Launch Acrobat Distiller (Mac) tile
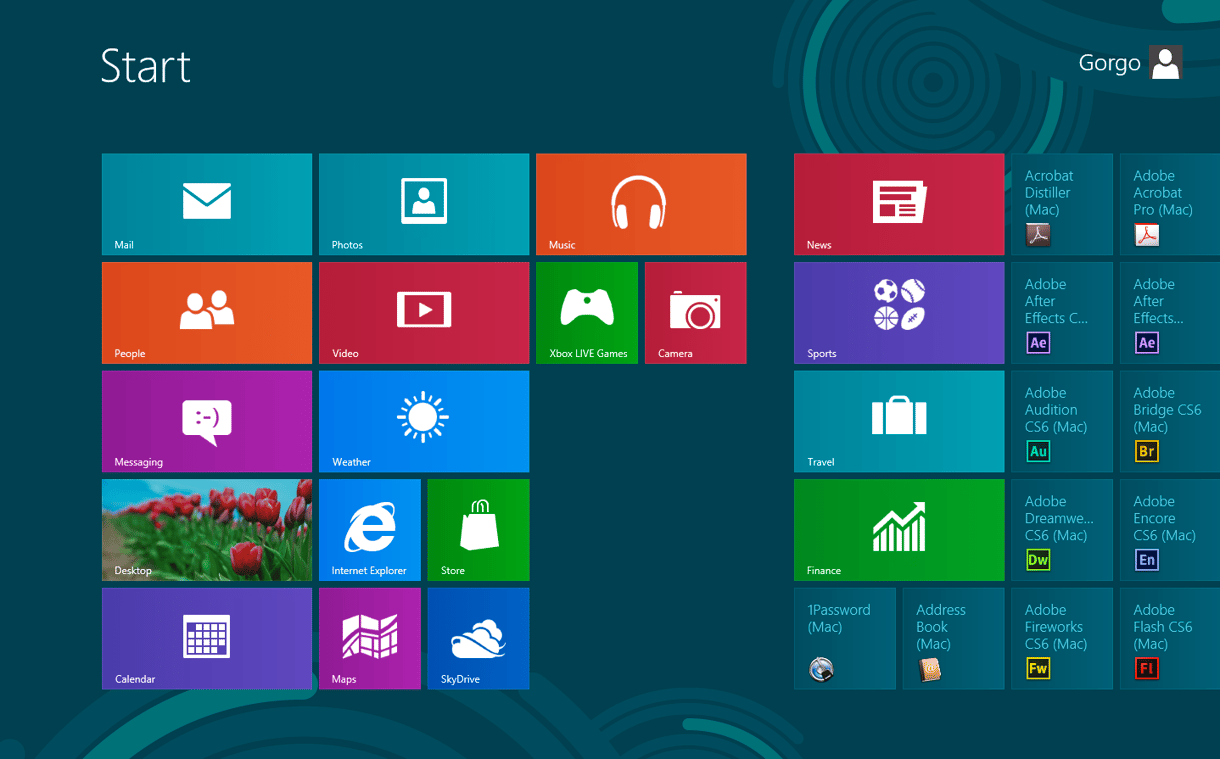The image size is (1220, 759). pyautogui.click(x=1062, y=204)
